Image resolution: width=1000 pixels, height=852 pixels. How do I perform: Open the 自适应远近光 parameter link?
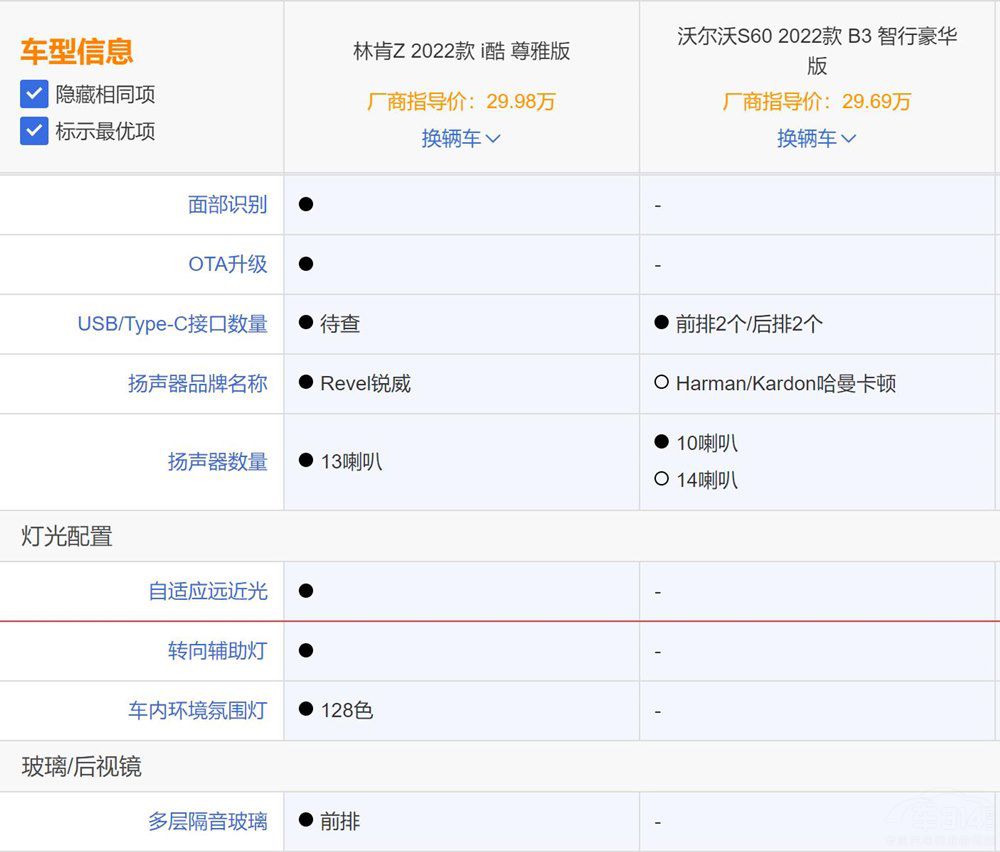(207, 591)
